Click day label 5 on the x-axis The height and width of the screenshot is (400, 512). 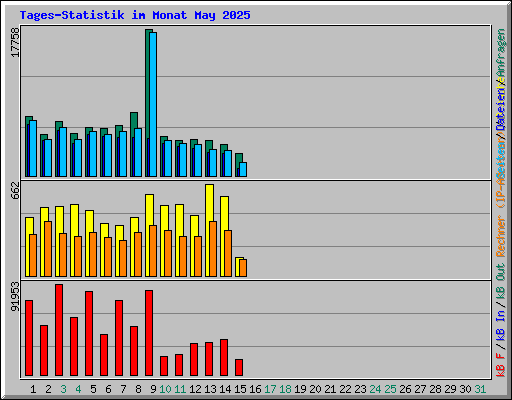(x=93, y=389)
